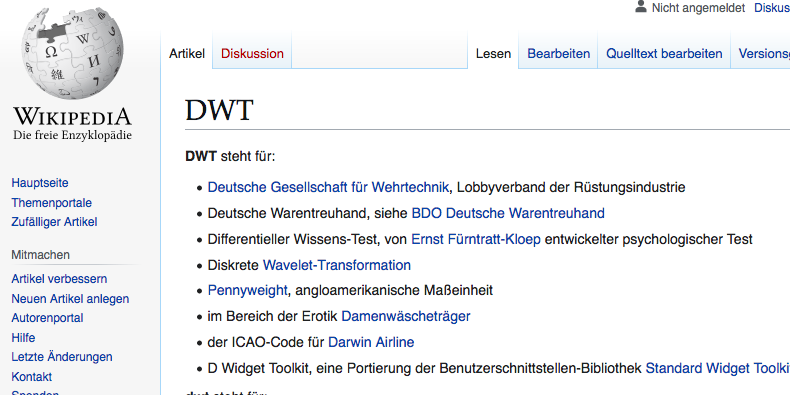790x395 pixels.
Task: Open the Artikel tab
Action: (x=187, y=53)
